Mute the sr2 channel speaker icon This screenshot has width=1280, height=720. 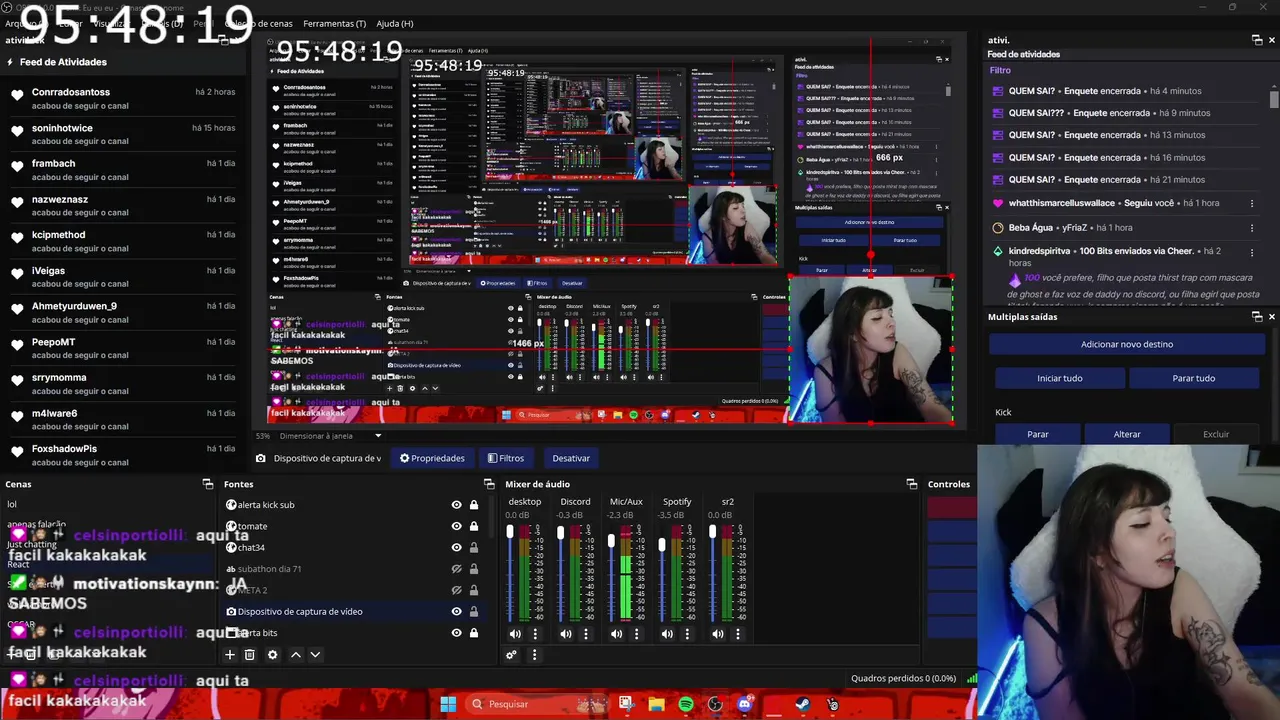click(718, 634)
